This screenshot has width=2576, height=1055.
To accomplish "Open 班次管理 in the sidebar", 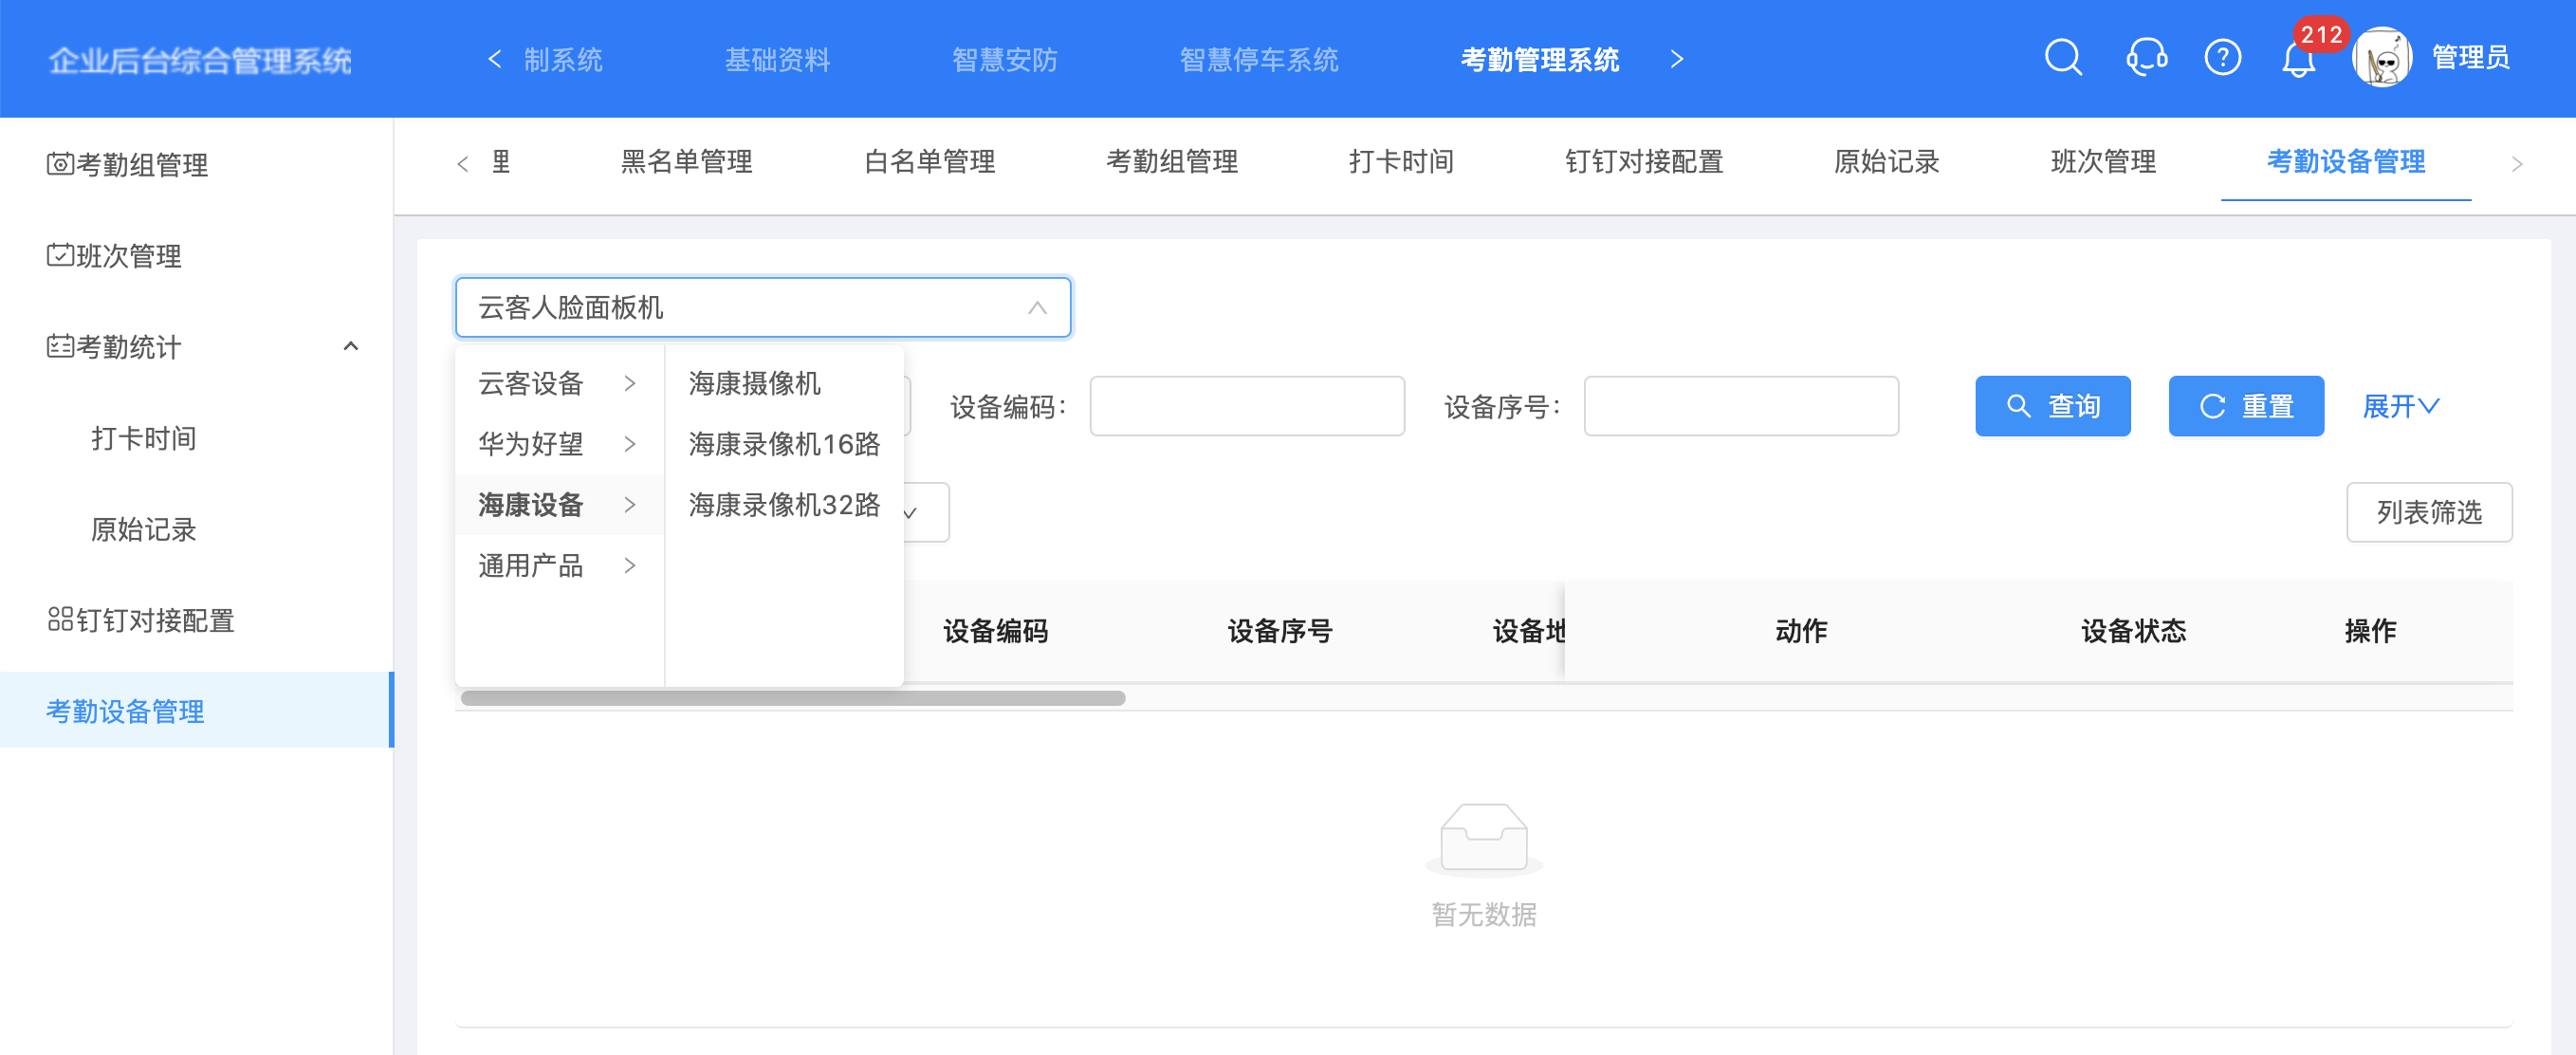I will pos(197,255).
